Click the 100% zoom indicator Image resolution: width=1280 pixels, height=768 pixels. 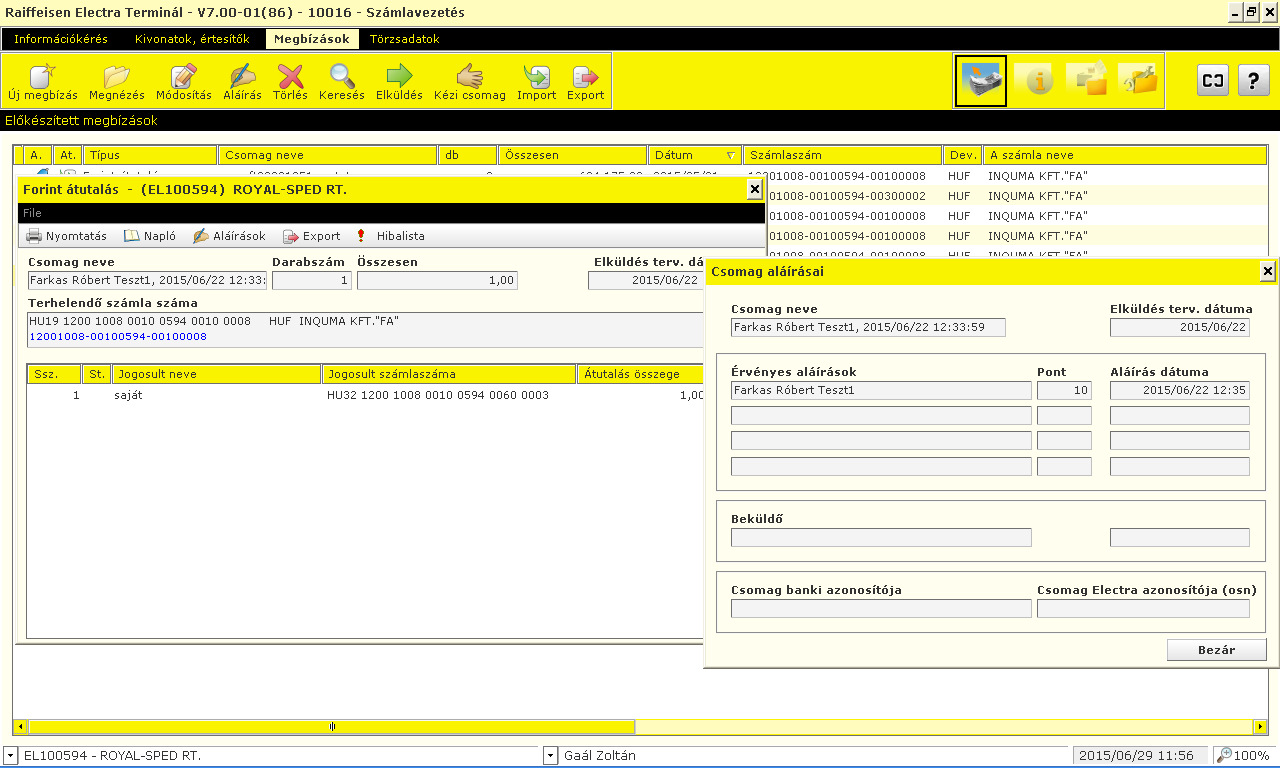coord(1243,756)
